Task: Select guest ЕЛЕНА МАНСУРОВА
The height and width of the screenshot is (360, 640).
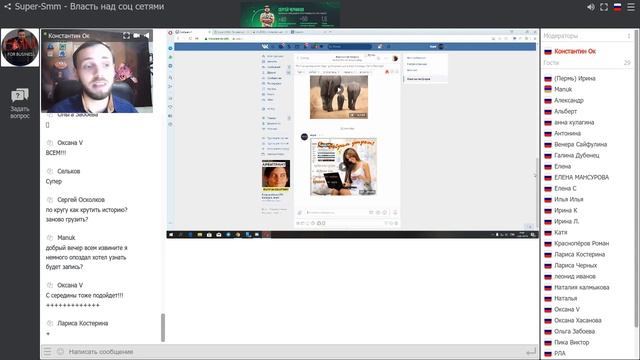Action: 581,178
